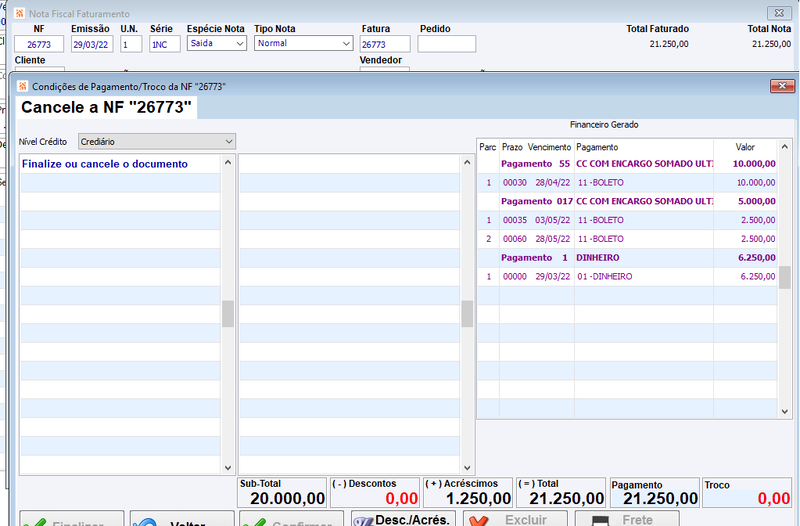The height and width of the screenshot is (526, 800).
Task: Click scroll up arrow of Financeiro Gerado table
Action: coord(785,147)
